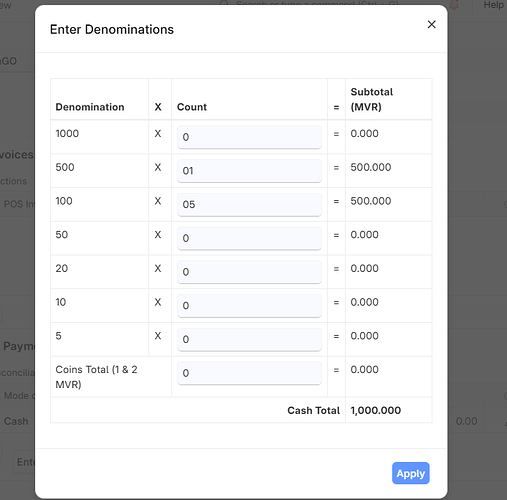Click the Cash Total value 1,000.000

pyautogui.click(x=376, y=410)
